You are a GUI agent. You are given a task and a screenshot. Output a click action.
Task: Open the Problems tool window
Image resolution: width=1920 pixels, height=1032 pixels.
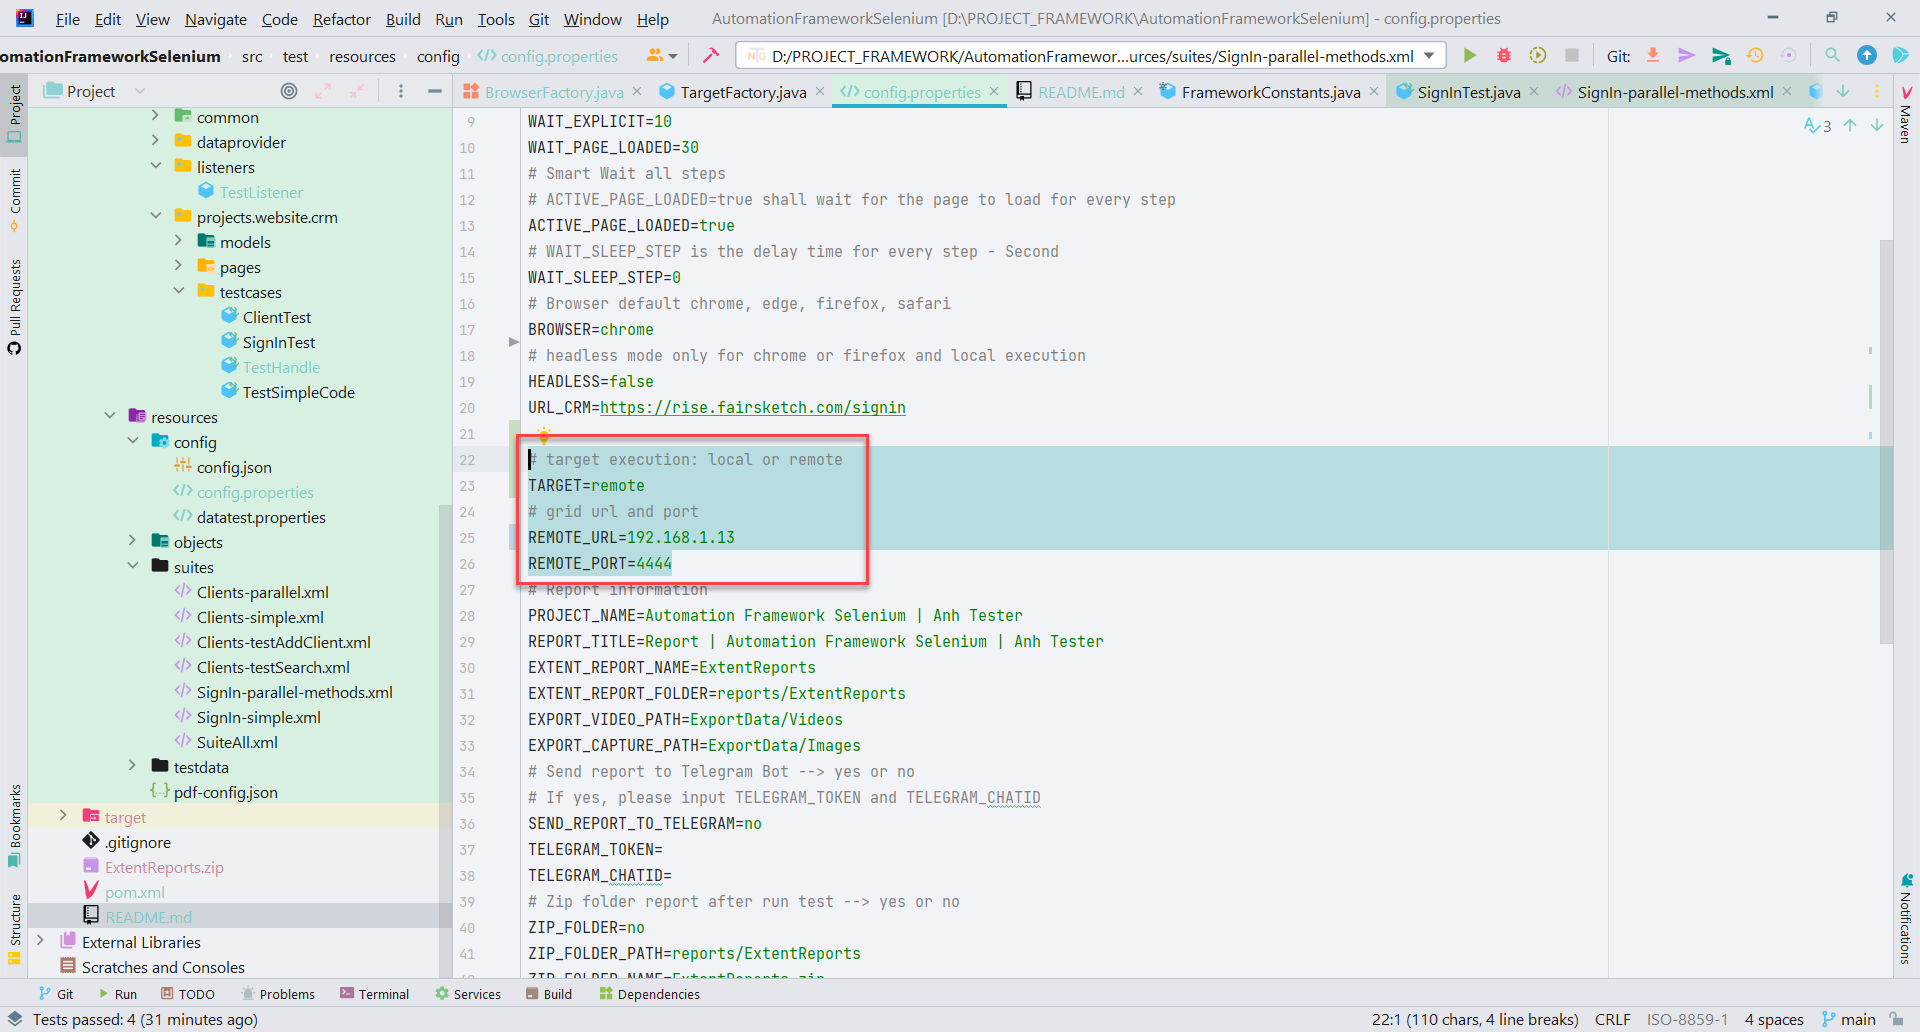coord(278,994)
